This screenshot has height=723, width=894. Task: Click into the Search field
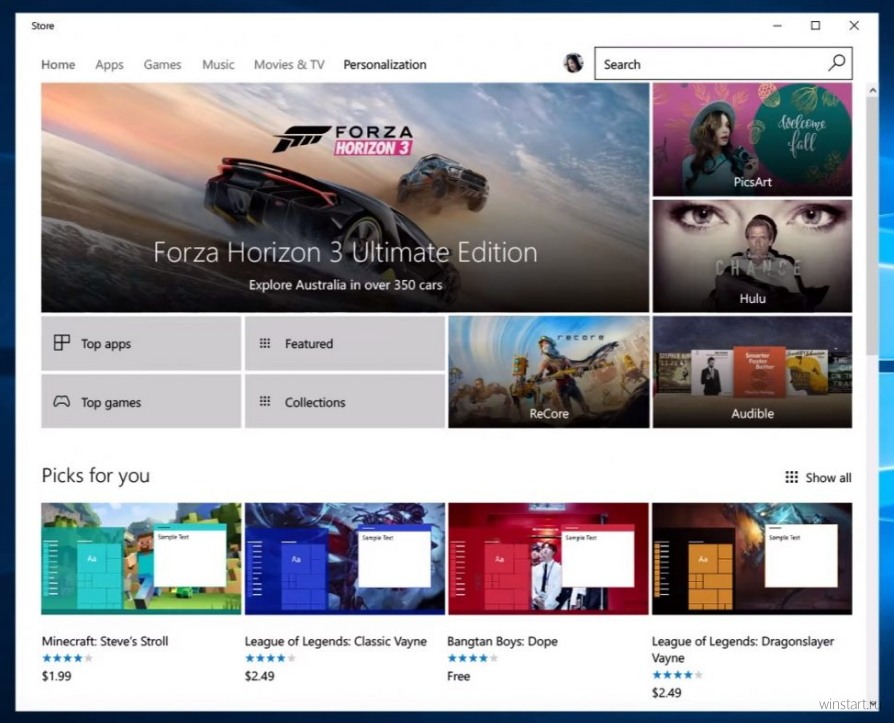(723, 63)
